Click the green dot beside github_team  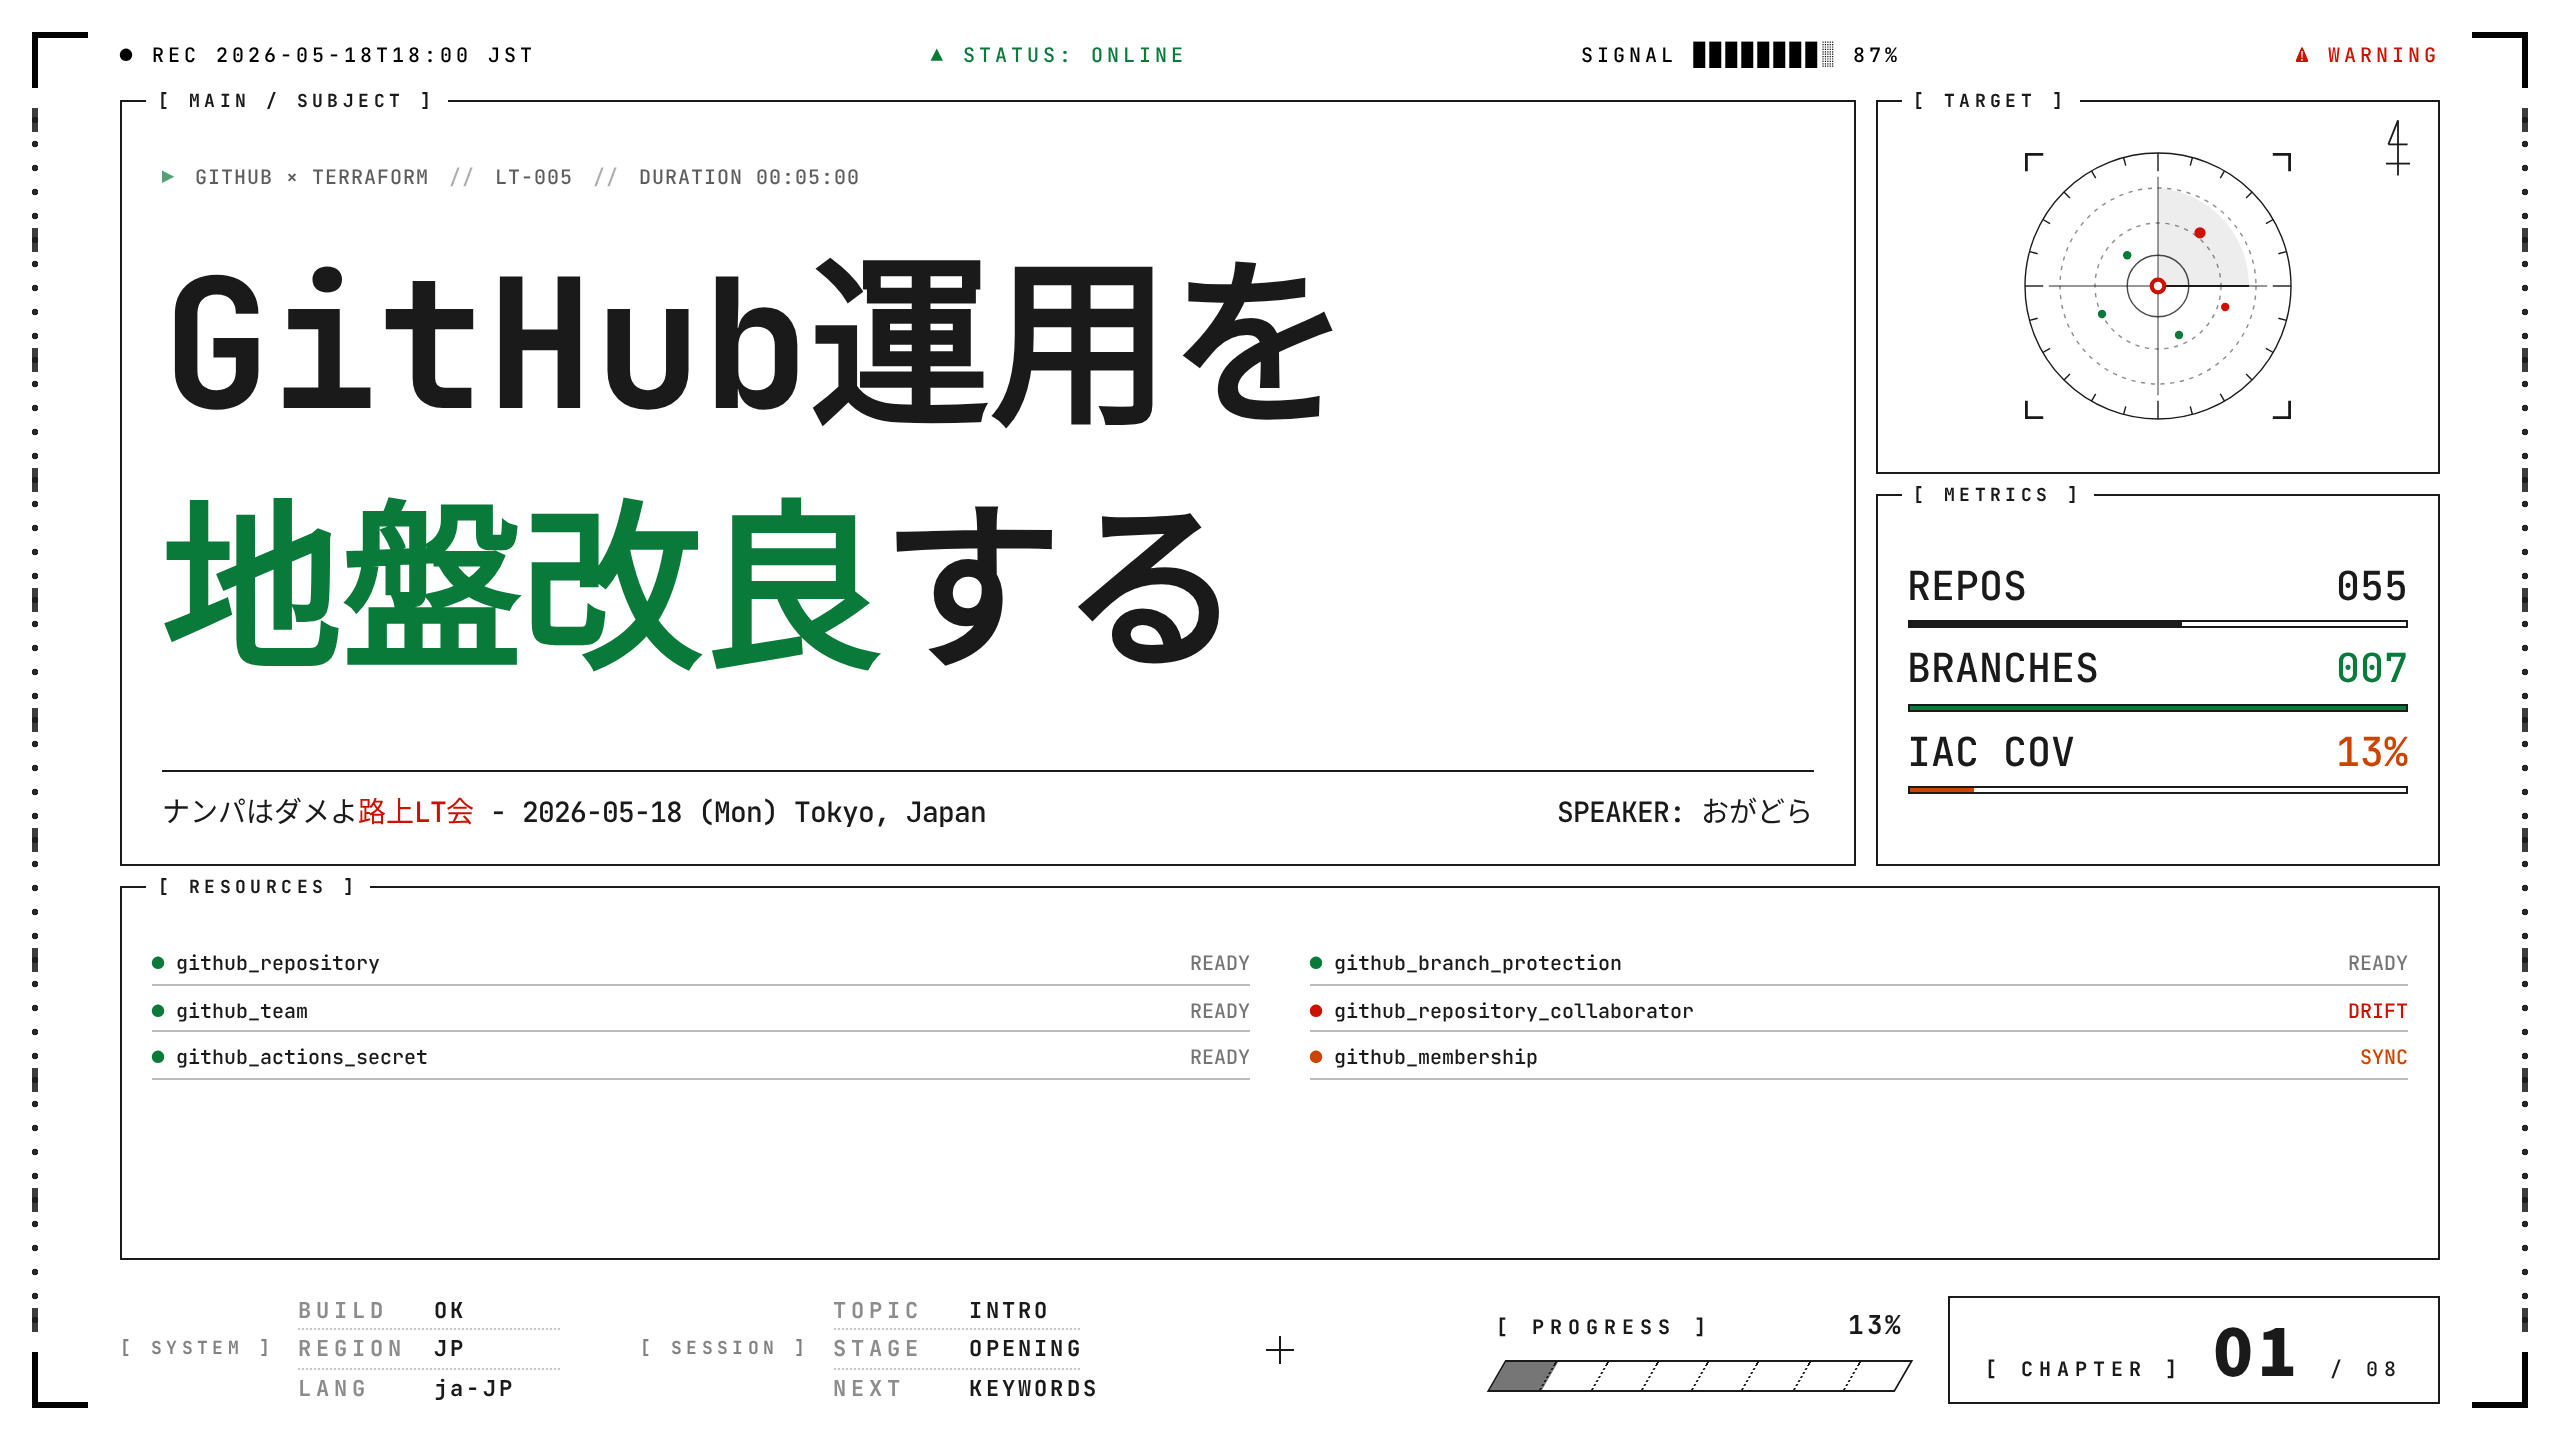click(x=158, y=1011)
